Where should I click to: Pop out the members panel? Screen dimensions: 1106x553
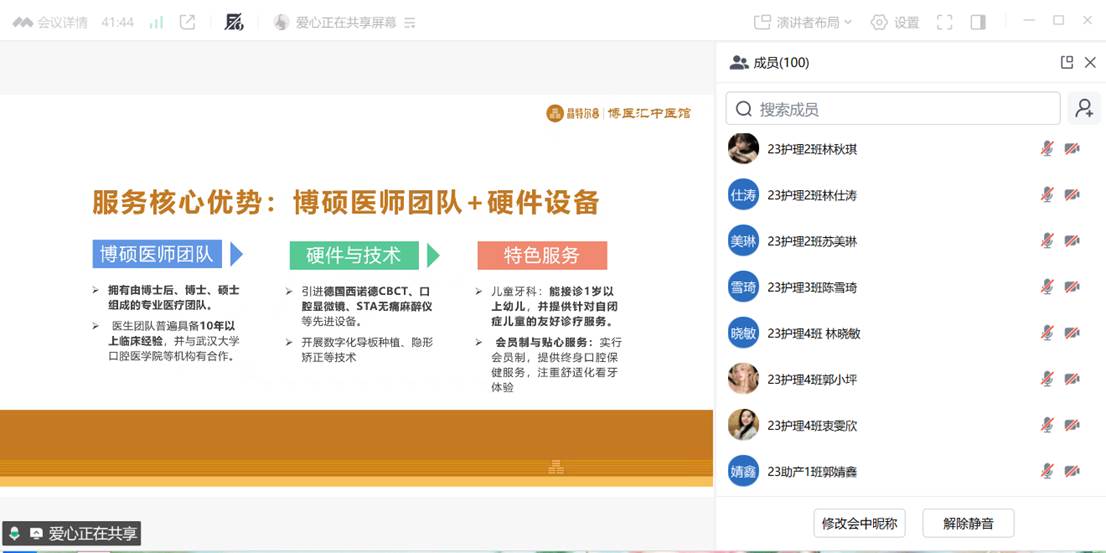coord(1066,63)
